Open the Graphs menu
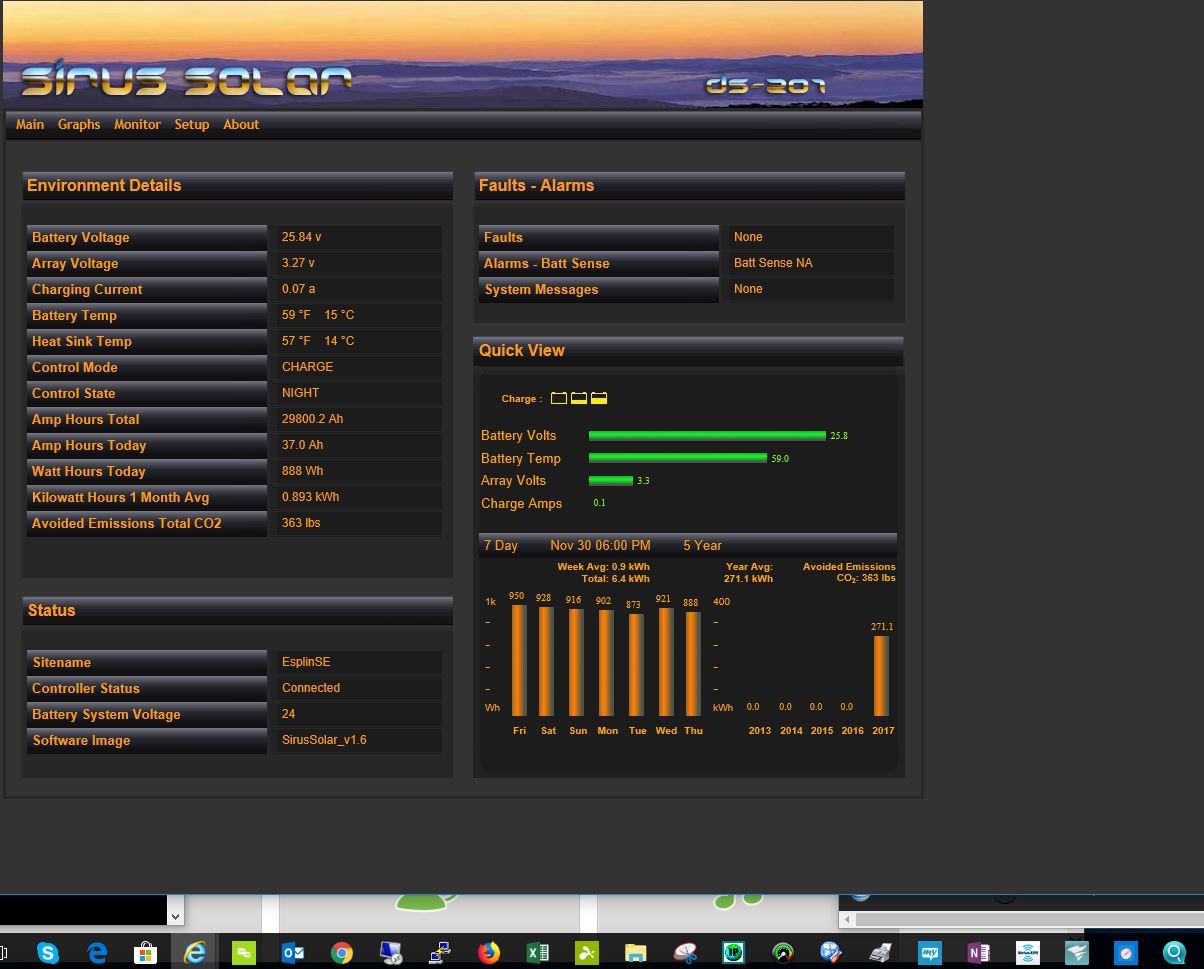1204x969 pixels. (79, 125)
